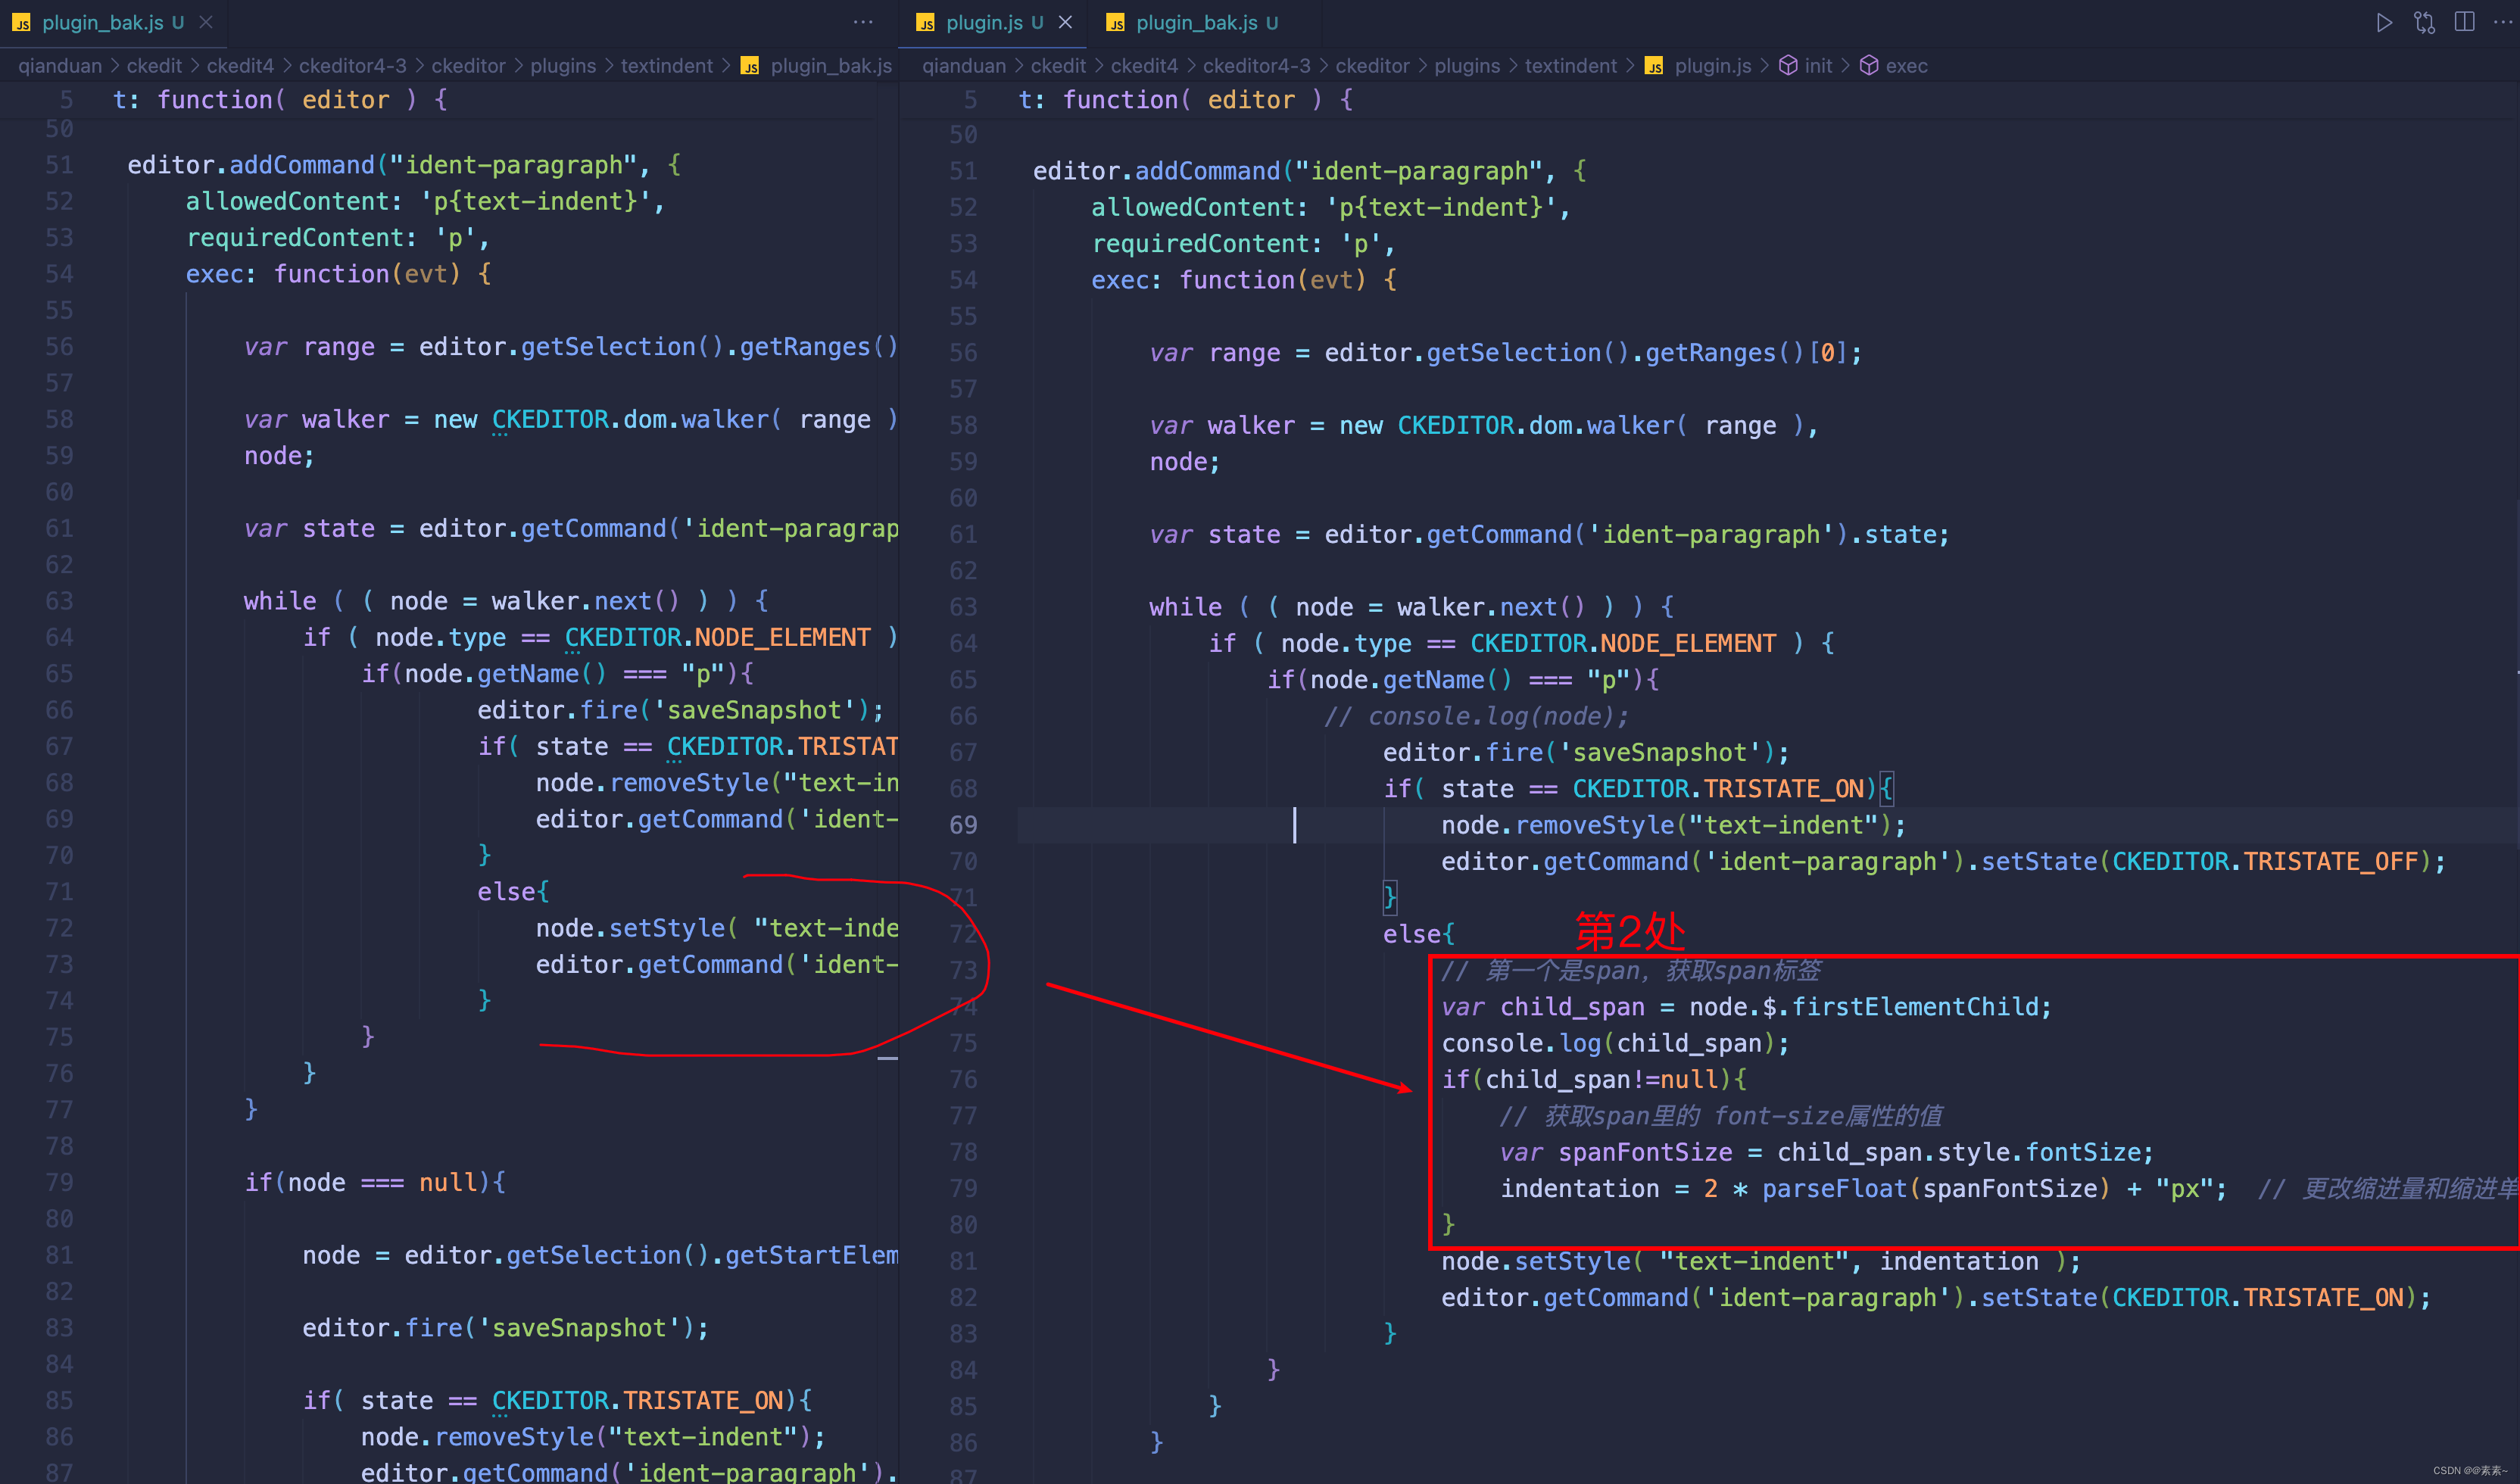Click the exec symbol cube icon in breadcrumb
This screenshot has height=1484, width=2520.
[1868, 66]
